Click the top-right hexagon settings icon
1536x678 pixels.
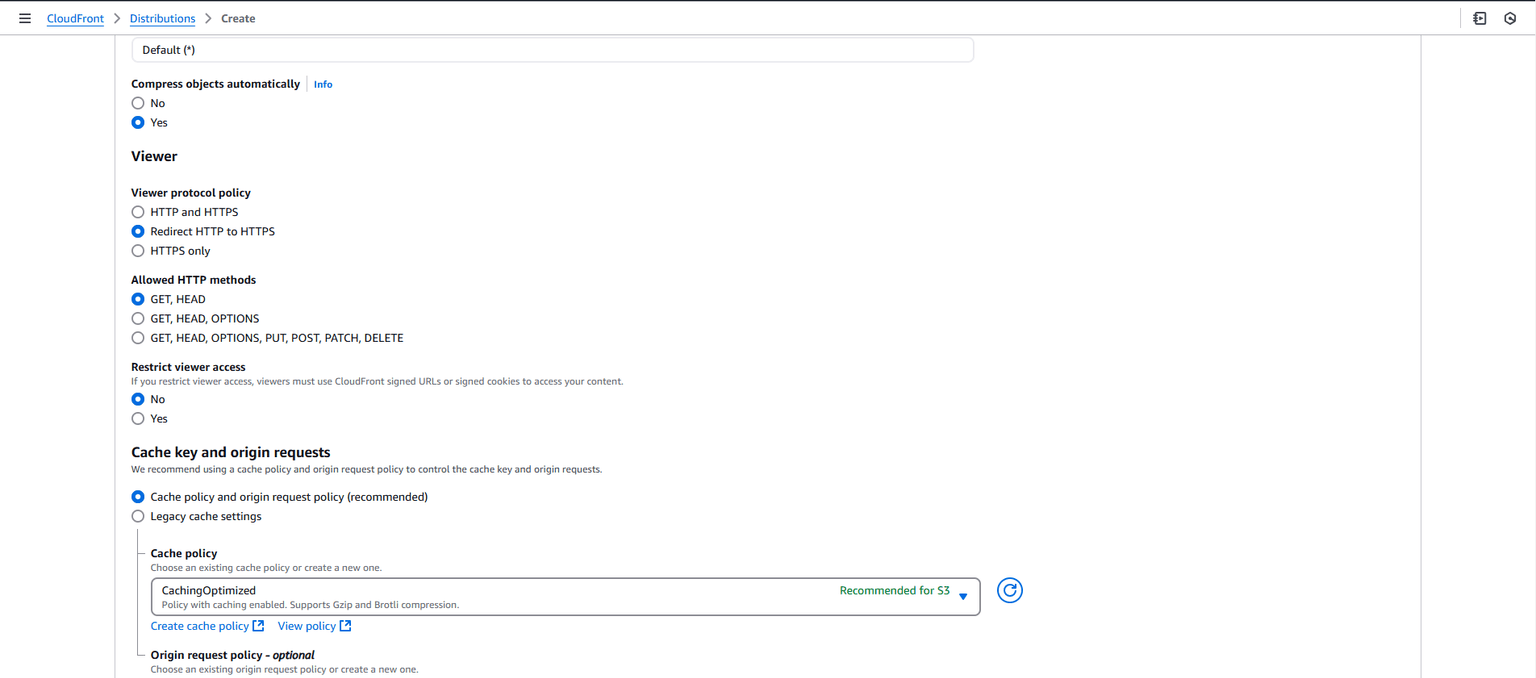point(1510,18)
